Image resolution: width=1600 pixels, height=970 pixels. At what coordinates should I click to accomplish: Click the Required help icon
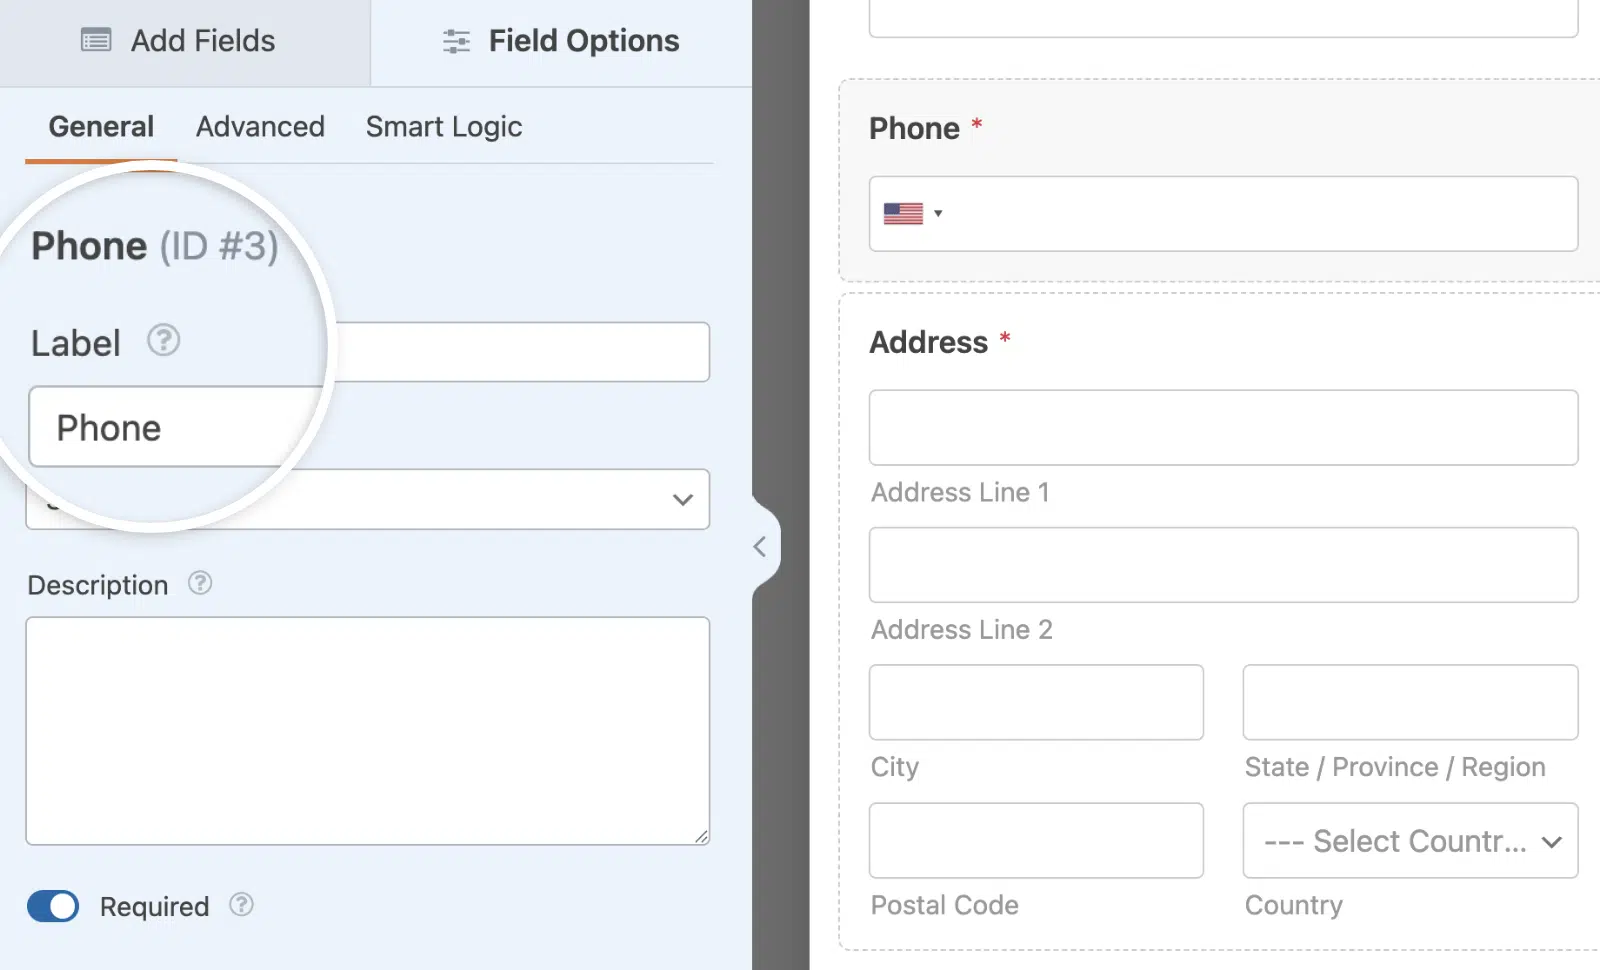pyautogui.click(x=241, y=905)
